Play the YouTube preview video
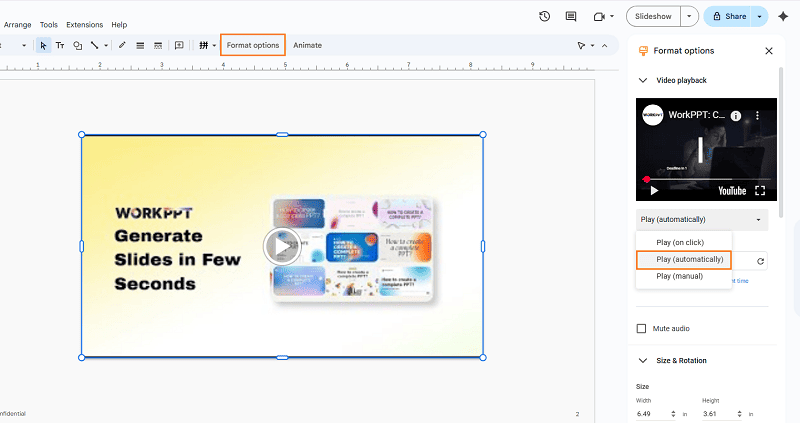Image resolution: width=800 pixels, height=423 pixels. 654,191
